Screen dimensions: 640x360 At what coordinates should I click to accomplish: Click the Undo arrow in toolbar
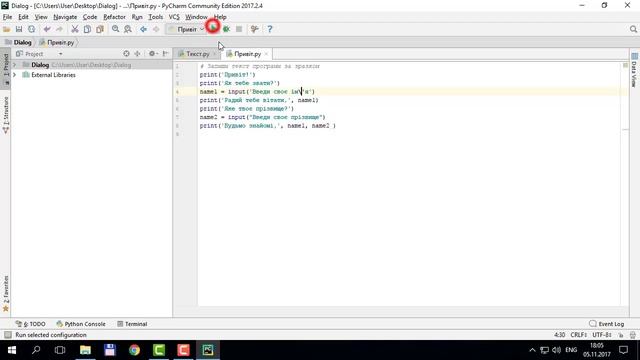pyautogui.click(x=47, y=29)
